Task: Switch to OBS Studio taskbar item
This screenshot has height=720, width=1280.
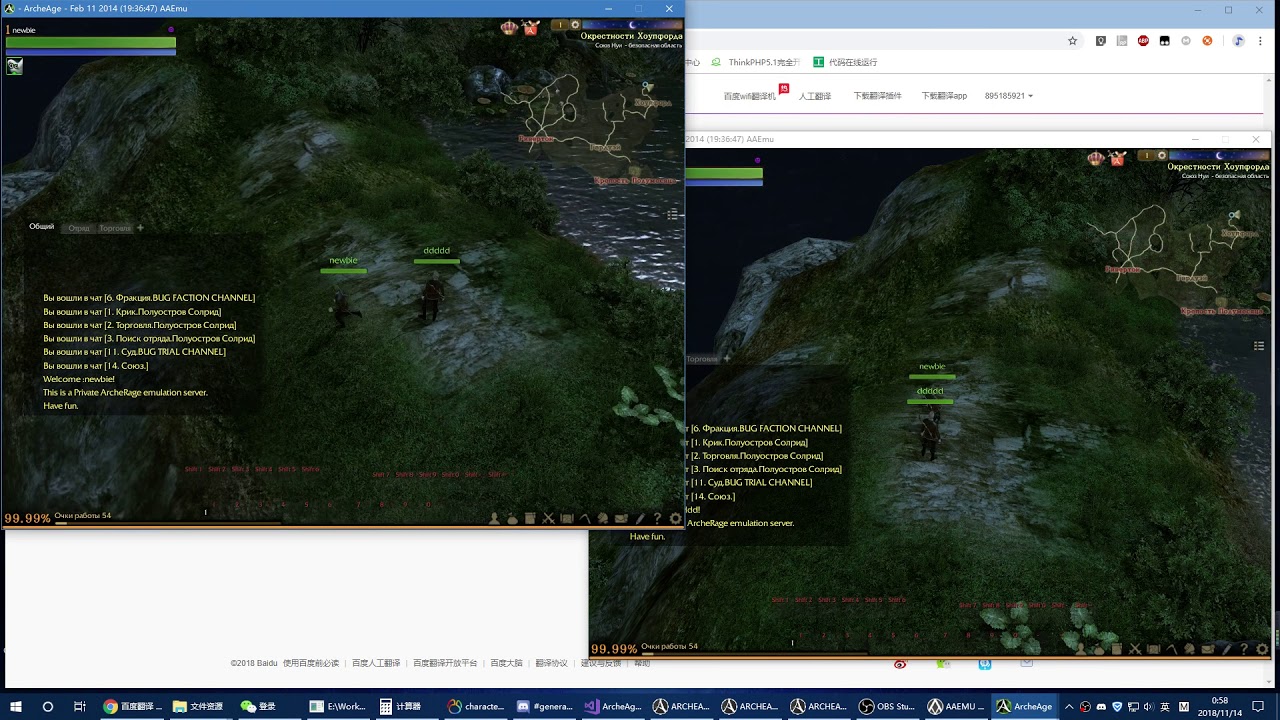Action: [887, 706]
